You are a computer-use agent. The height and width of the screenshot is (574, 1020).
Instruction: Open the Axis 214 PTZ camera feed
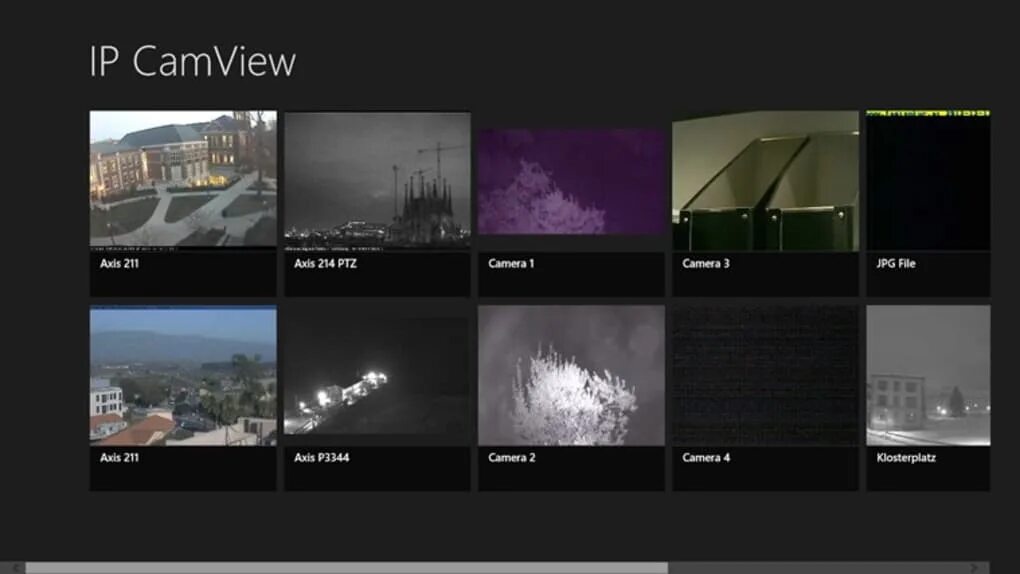[377, 180]
